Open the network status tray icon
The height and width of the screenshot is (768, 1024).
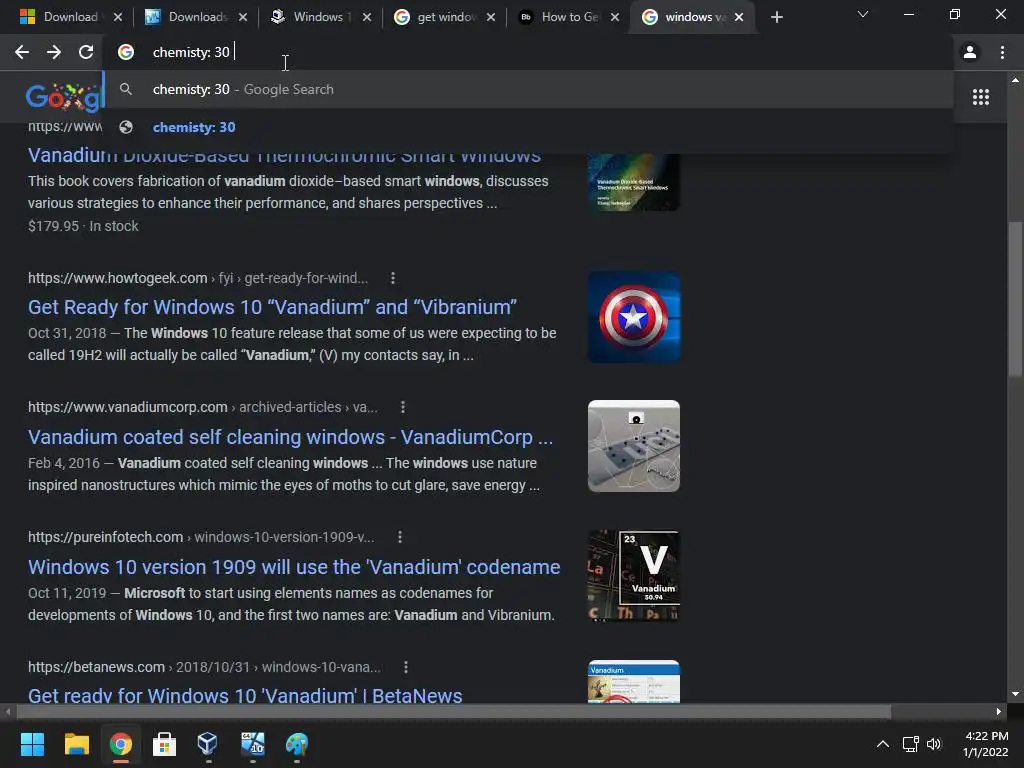tap(910, 744)
